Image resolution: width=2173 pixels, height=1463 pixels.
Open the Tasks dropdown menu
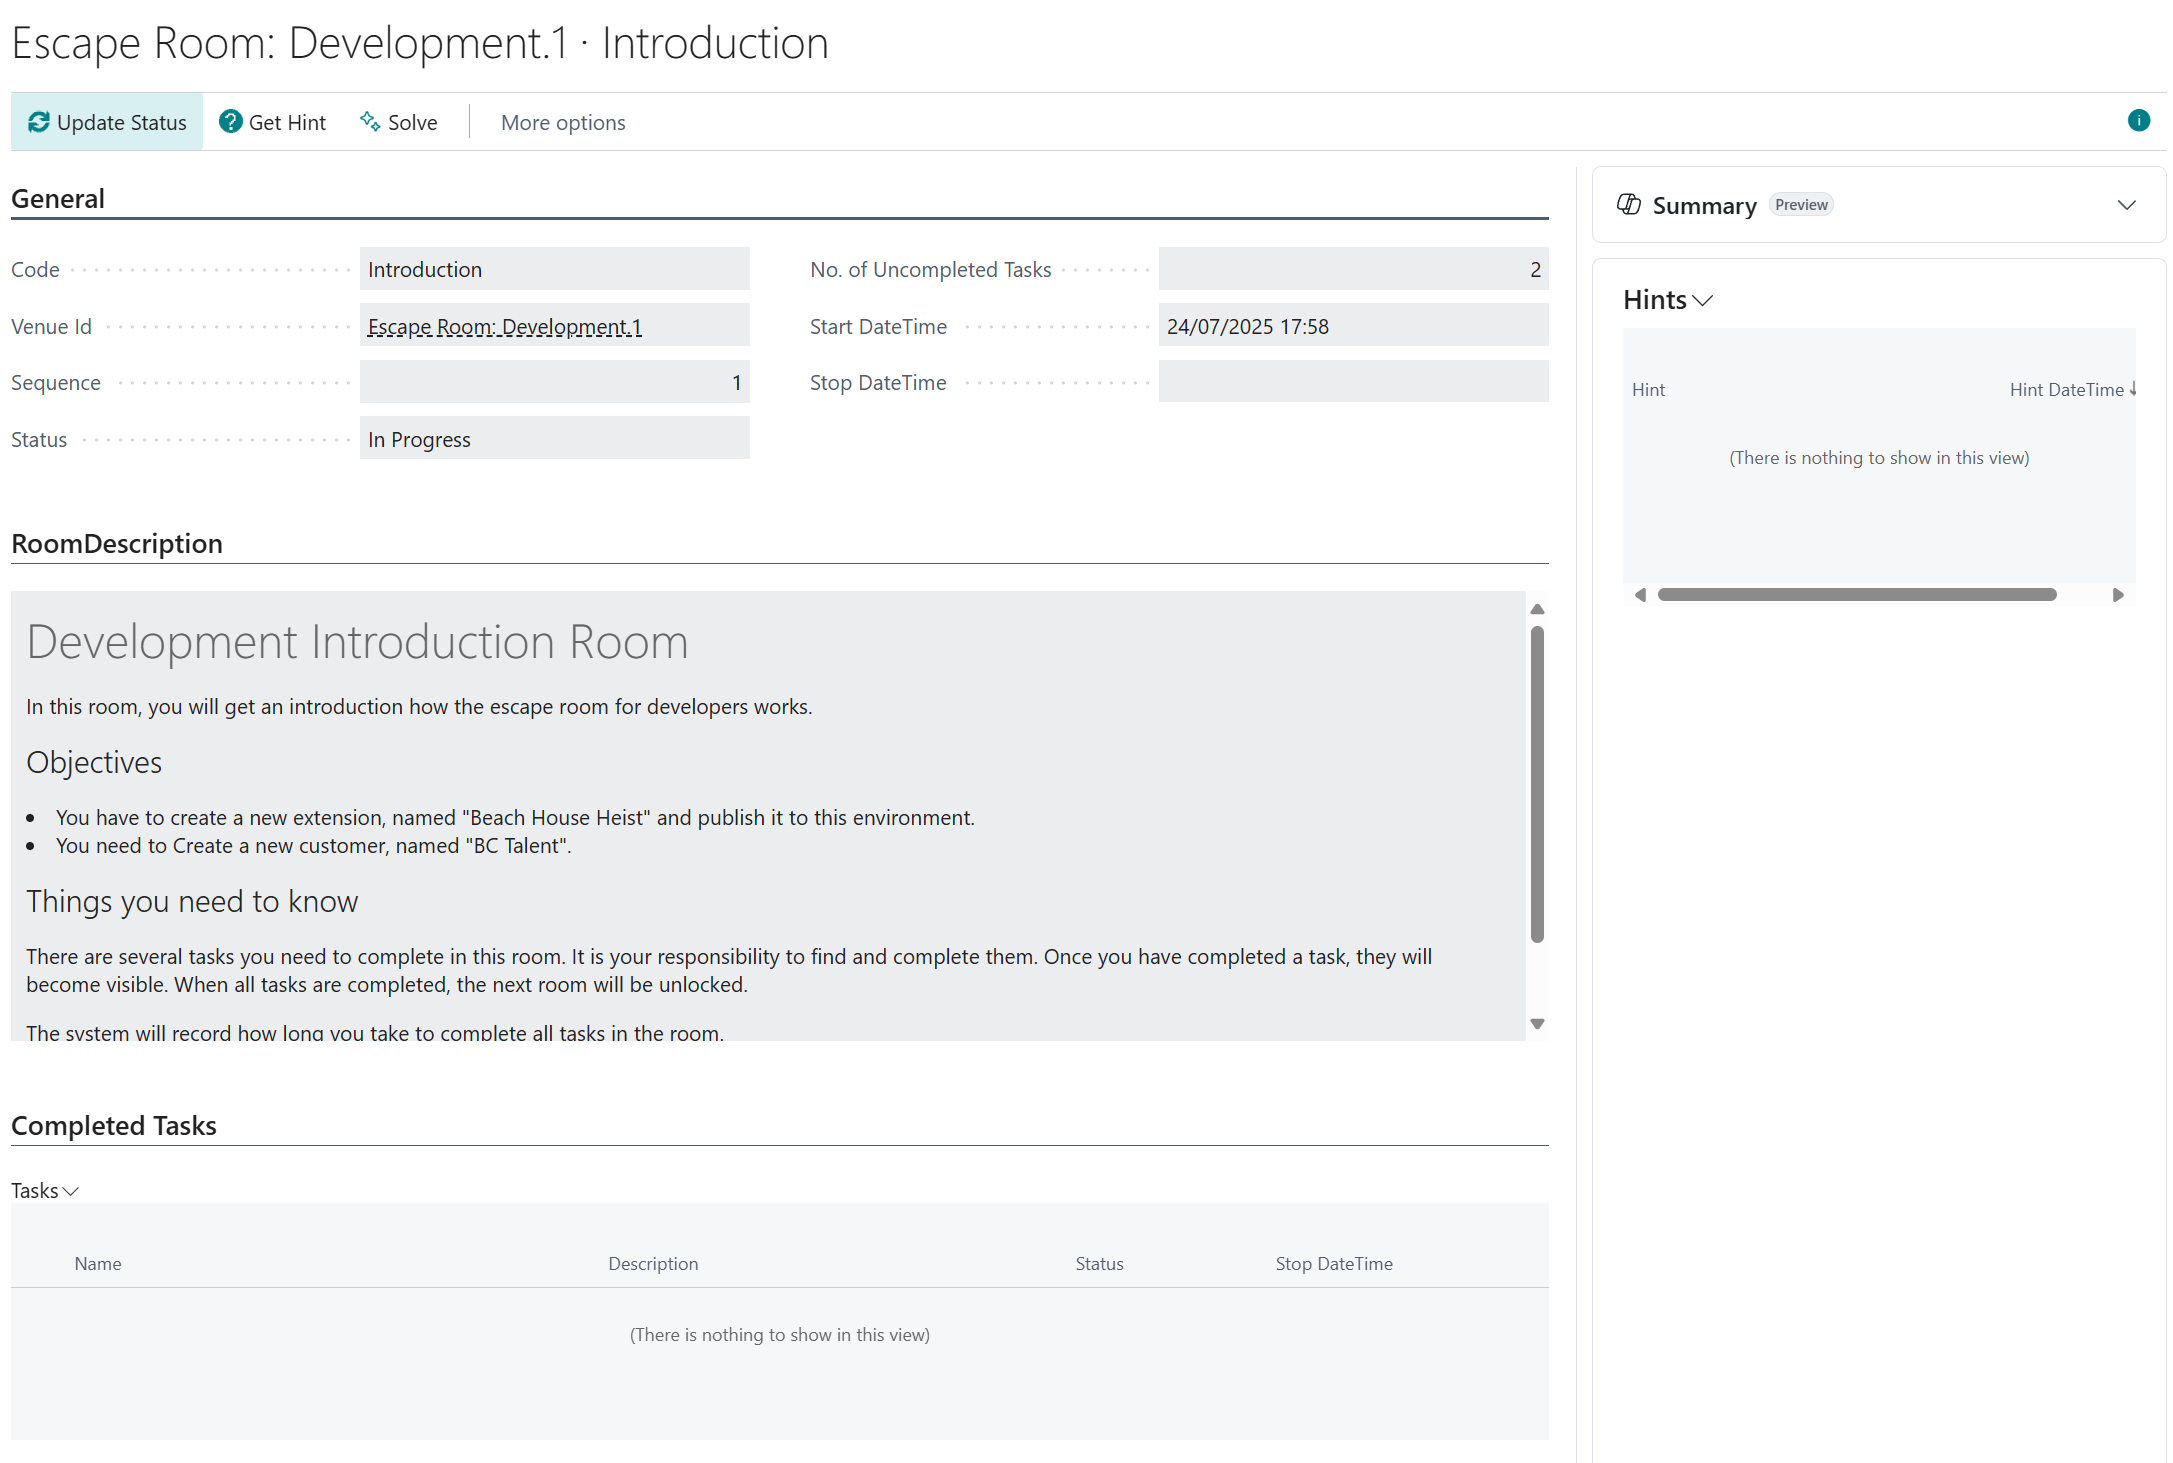(x=45, y=1190)
